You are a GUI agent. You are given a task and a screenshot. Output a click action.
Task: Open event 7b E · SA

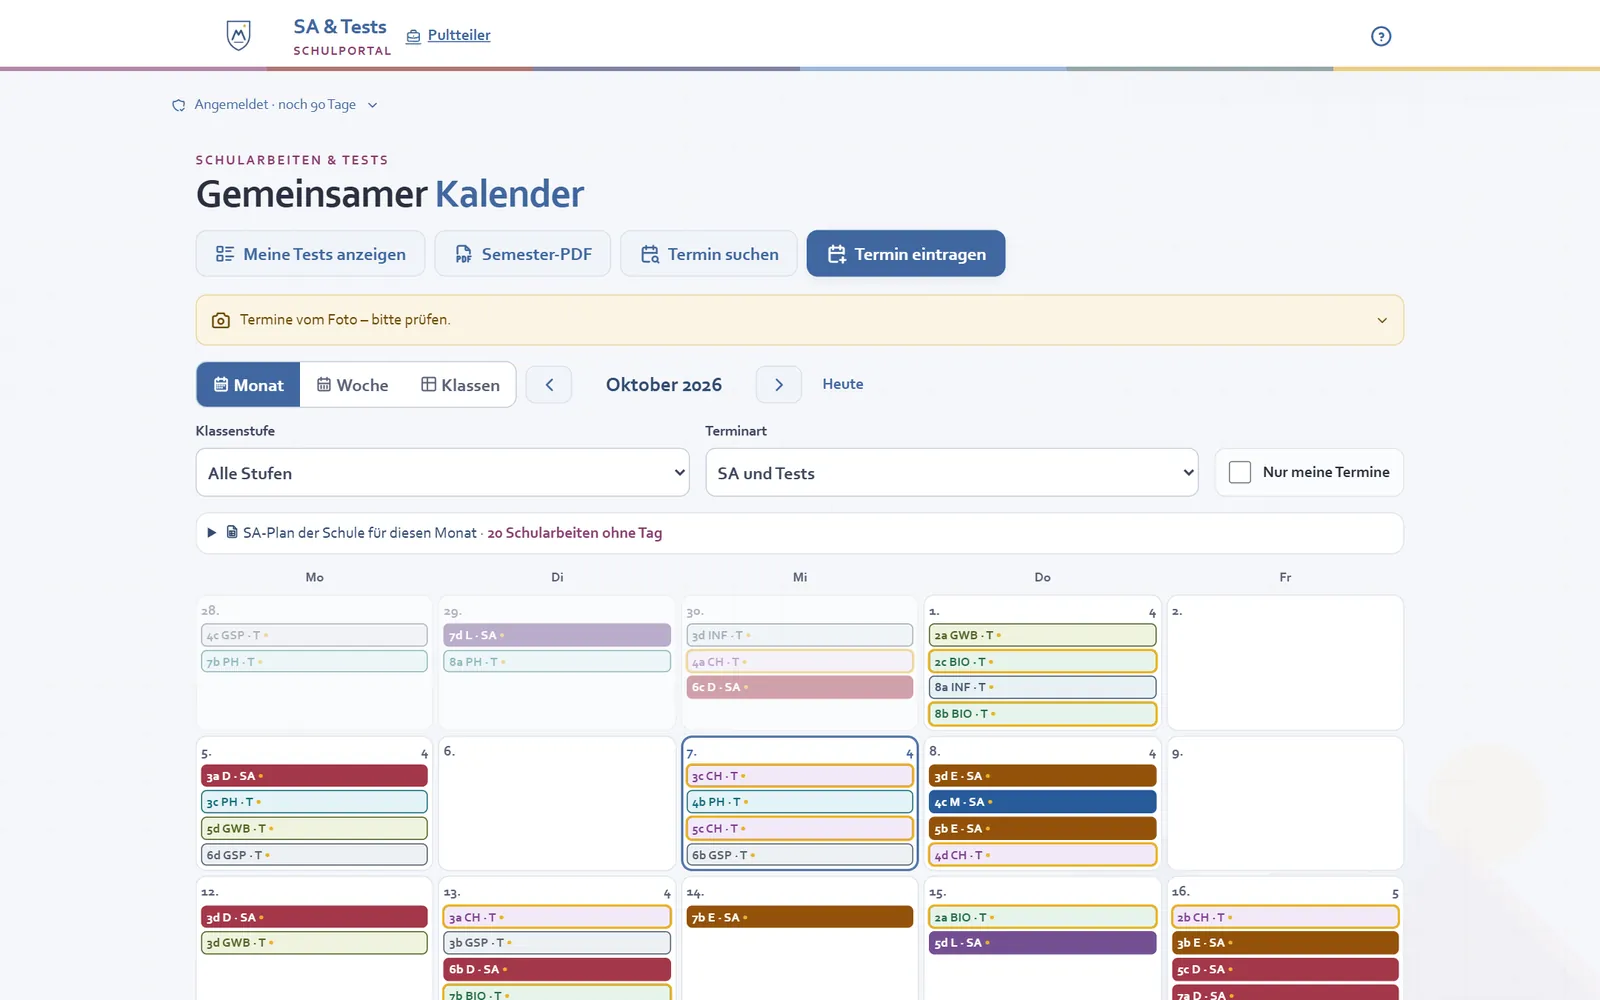pos(800,917)
